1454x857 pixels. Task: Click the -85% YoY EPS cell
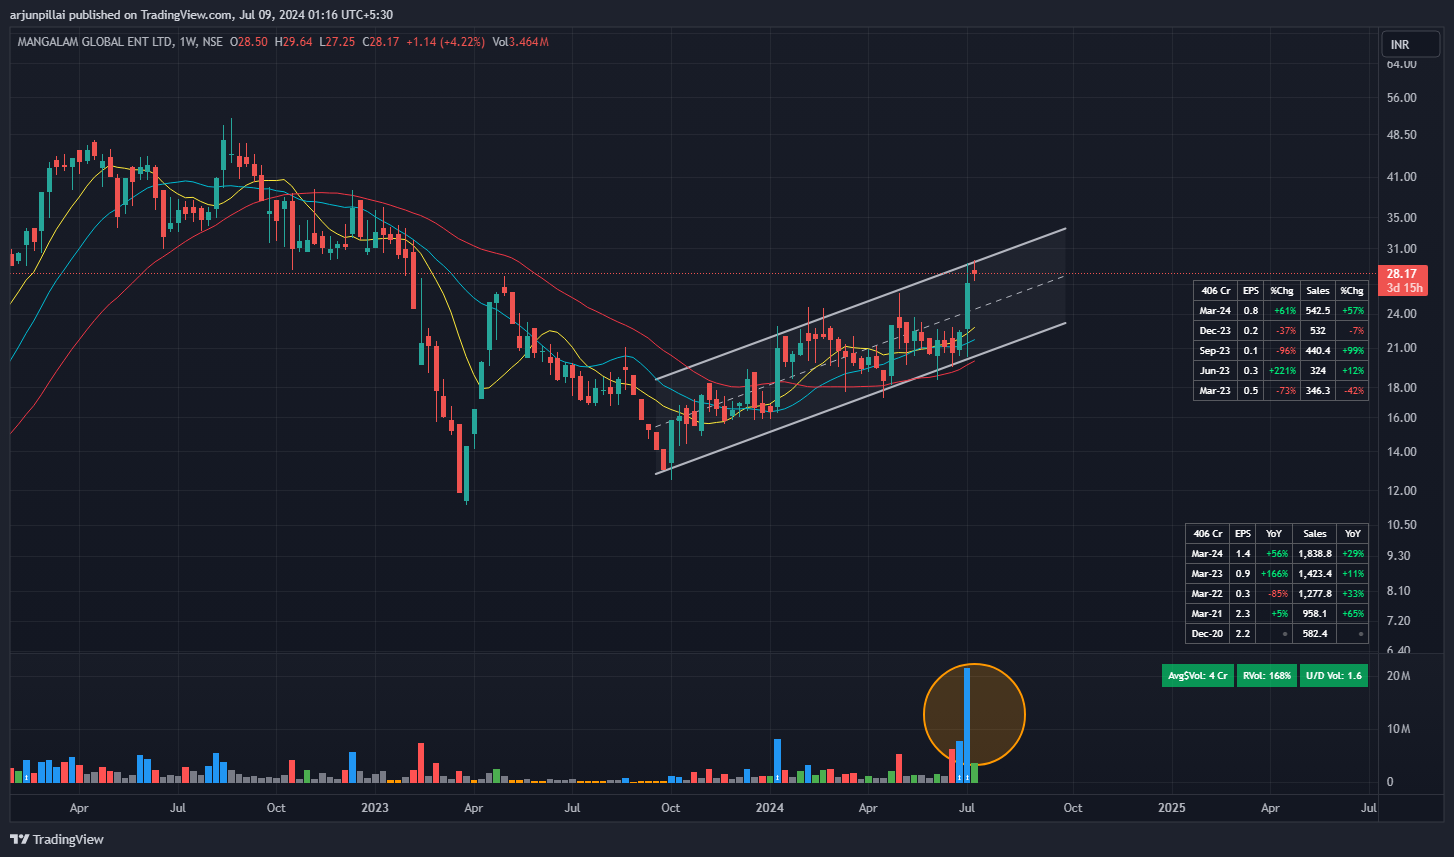[1274, 593]
